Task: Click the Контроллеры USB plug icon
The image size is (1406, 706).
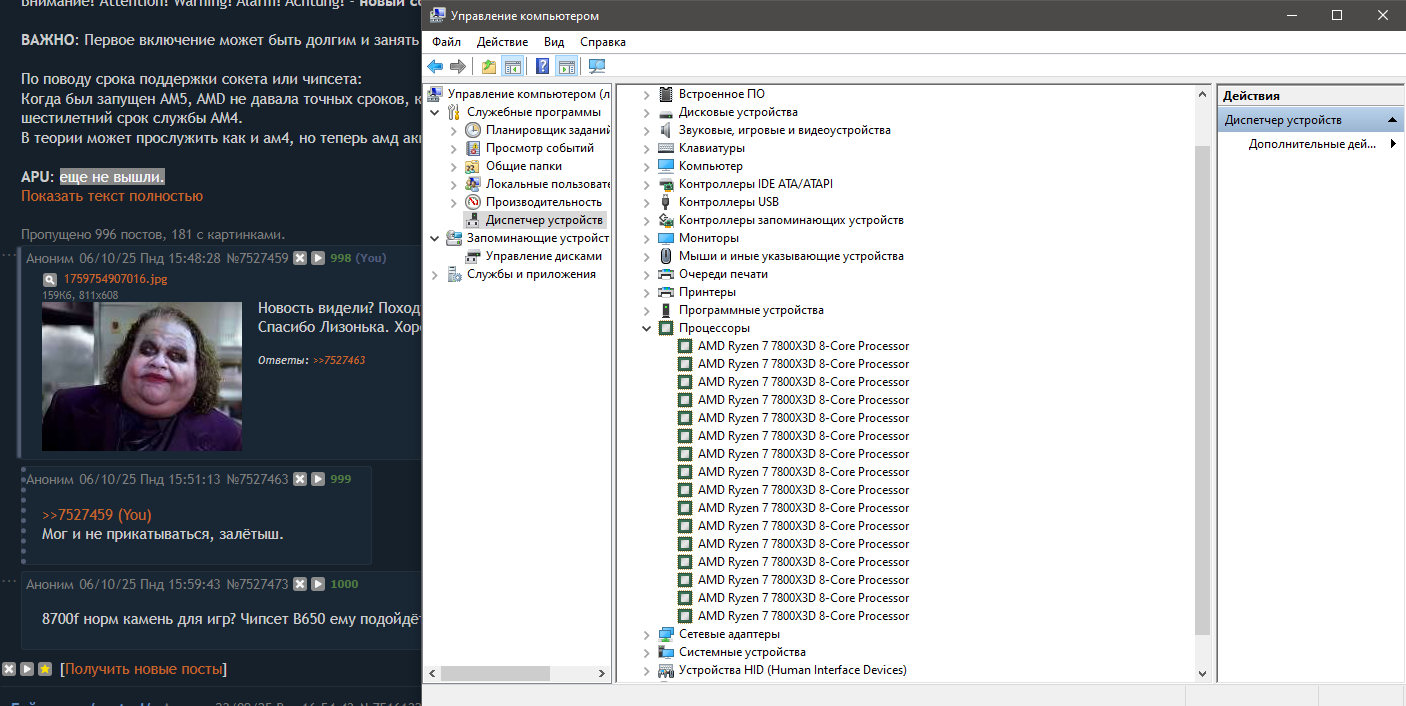Action: point(666,202)
